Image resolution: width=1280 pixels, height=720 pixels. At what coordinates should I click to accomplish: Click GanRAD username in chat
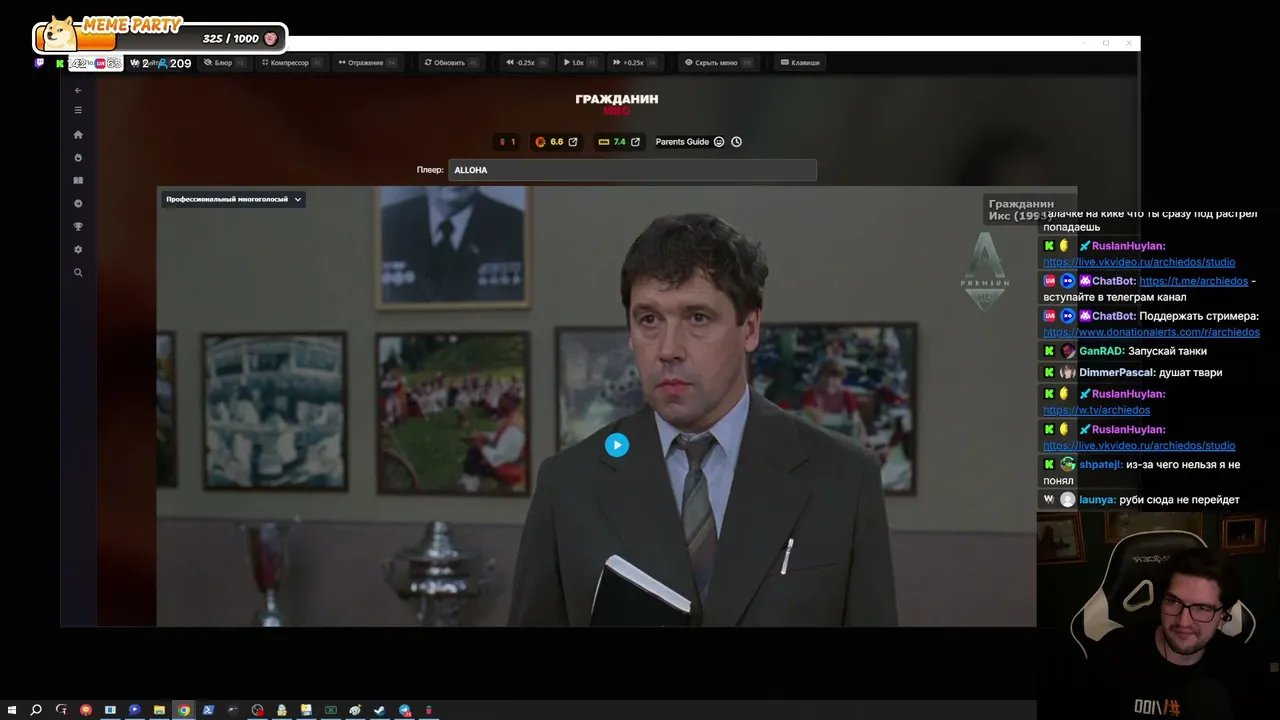[x=1102, y=351]
